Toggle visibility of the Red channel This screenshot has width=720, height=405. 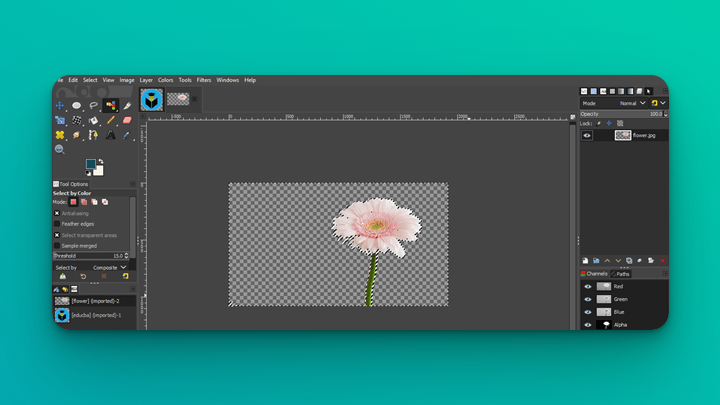pos(588,286)
